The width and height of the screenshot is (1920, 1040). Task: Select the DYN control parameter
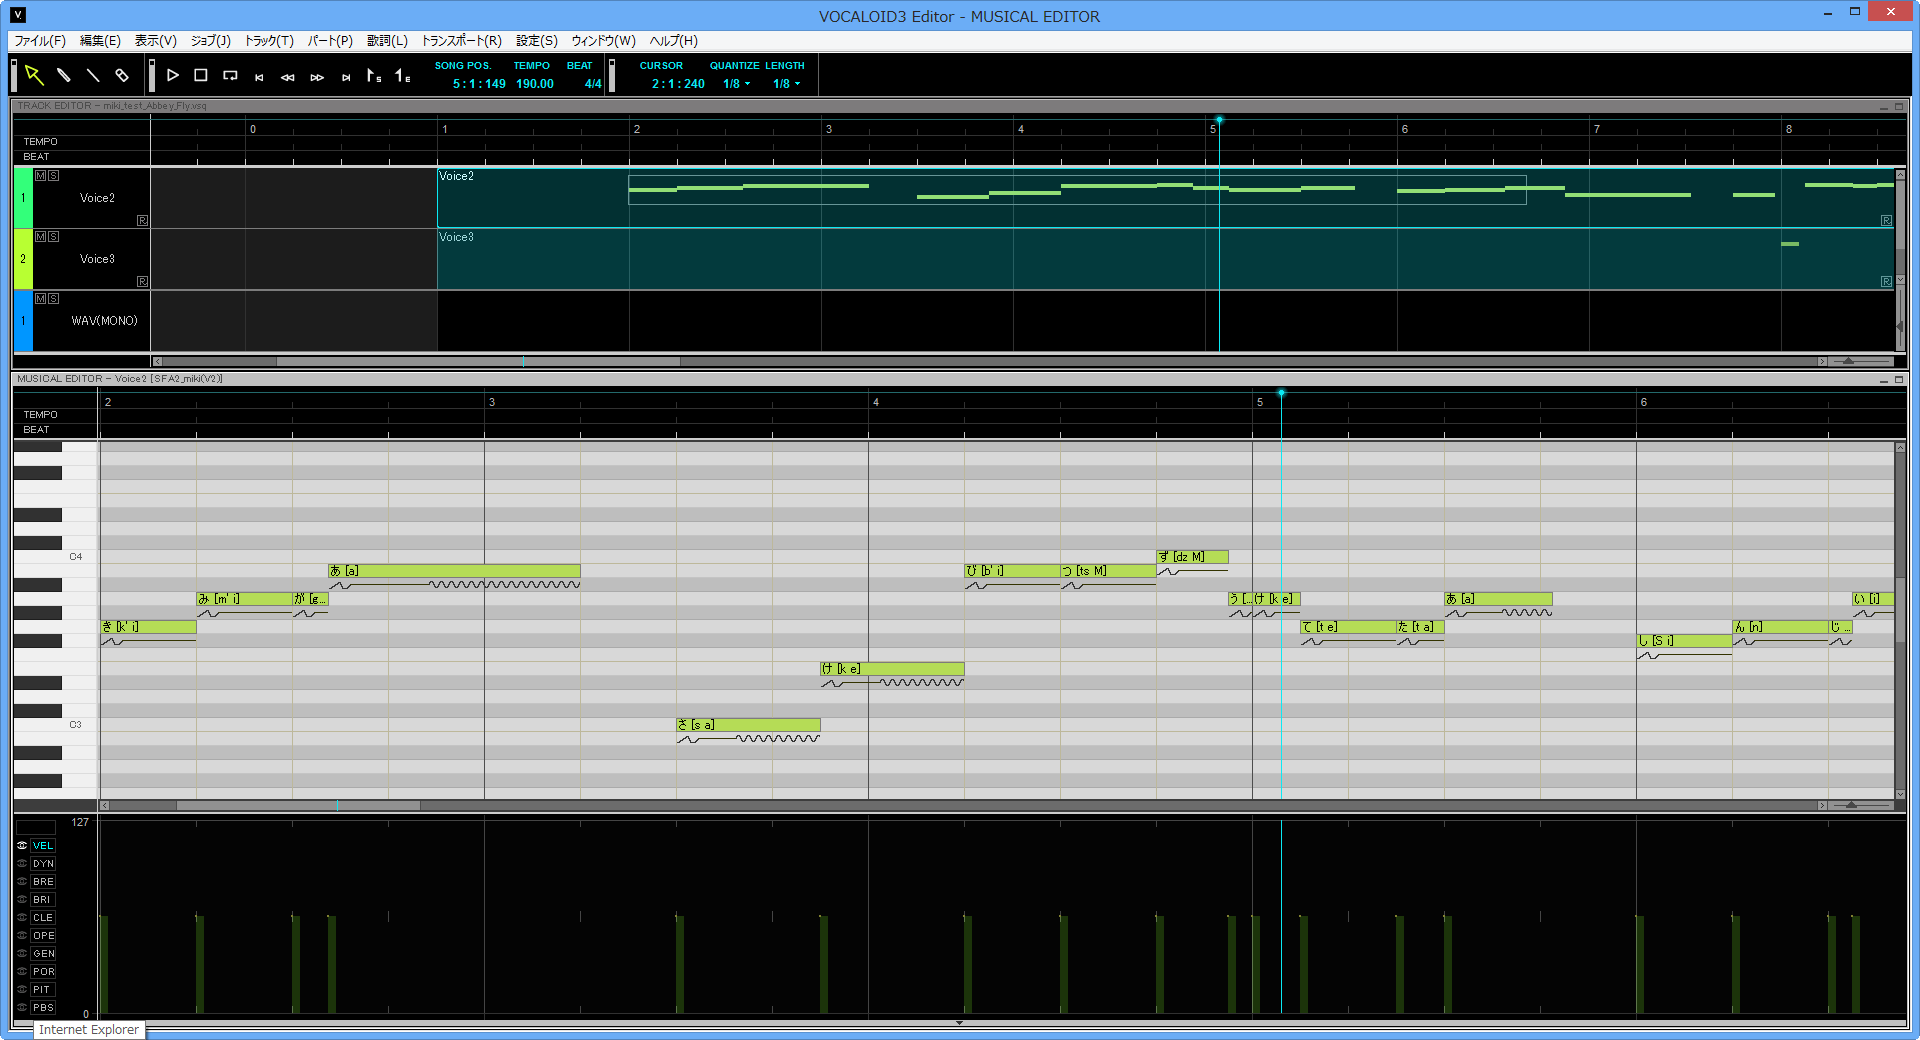[43, 864]
